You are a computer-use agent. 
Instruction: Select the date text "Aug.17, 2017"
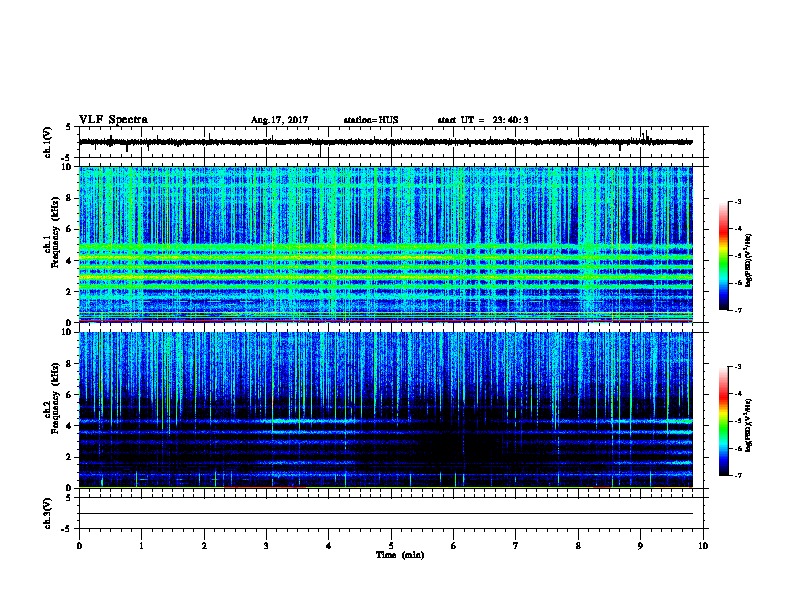point(279,120)
